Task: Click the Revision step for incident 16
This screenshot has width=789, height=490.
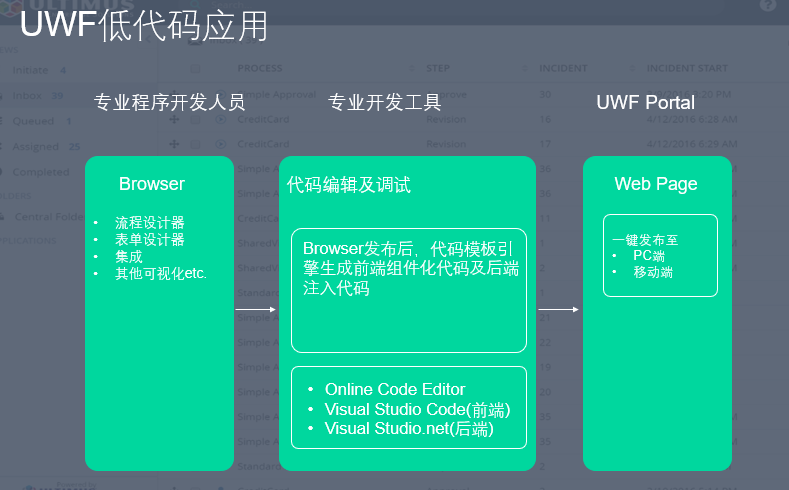Action: [x=446, y=120]
